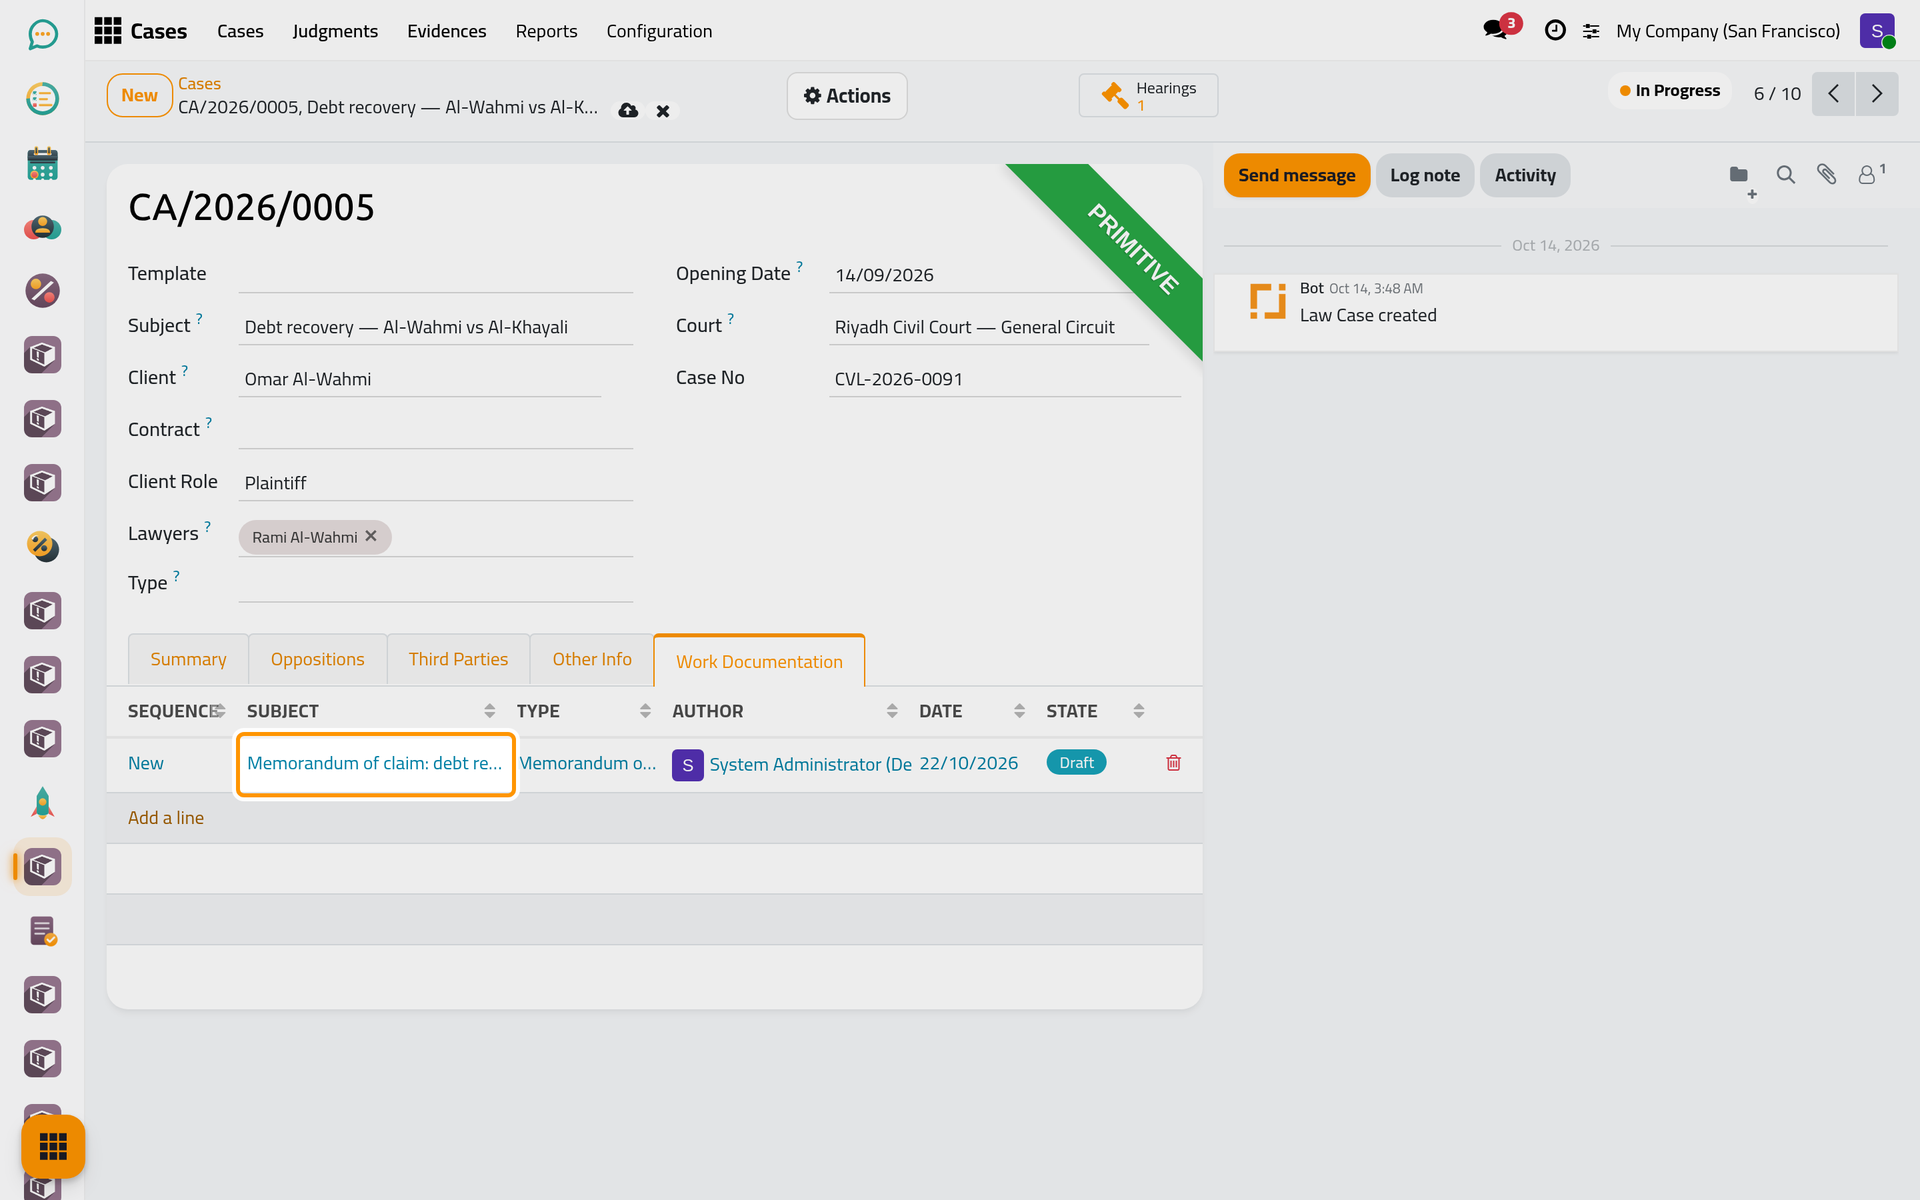Image resolution: width=1920 pixels, height=1200 pixels.
Task: Click the cloud save icon
Action: (x=628, y=111)
